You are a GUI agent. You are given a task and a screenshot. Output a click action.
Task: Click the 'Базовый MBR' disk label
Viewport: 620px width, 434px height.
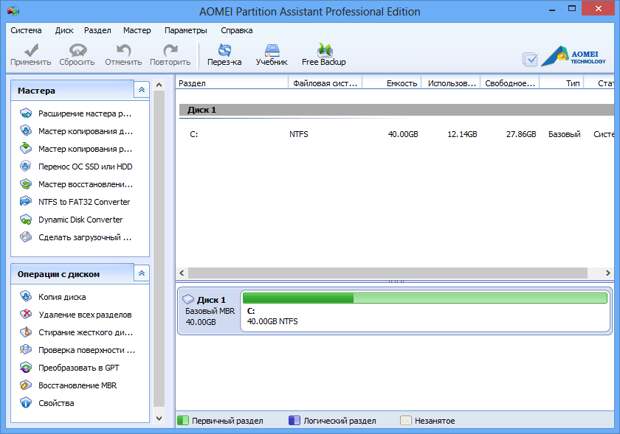[x=210, y=311]
